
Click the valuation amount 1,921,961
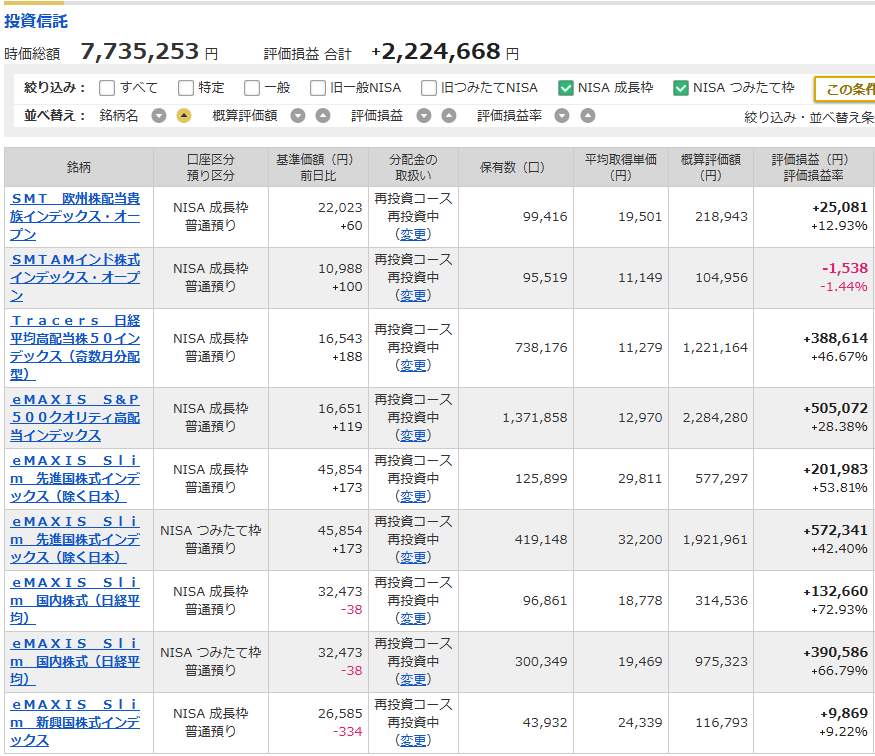715,540
